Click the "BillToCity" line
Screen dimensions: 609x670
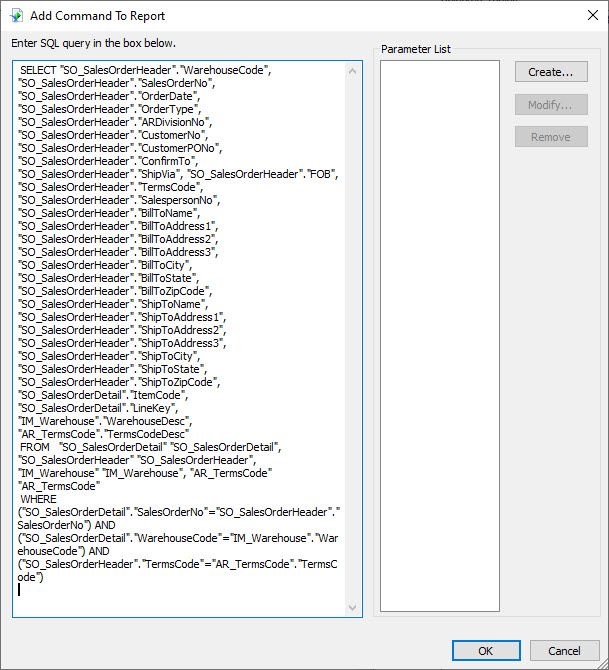pyautogui.click(x=105, y=265)
